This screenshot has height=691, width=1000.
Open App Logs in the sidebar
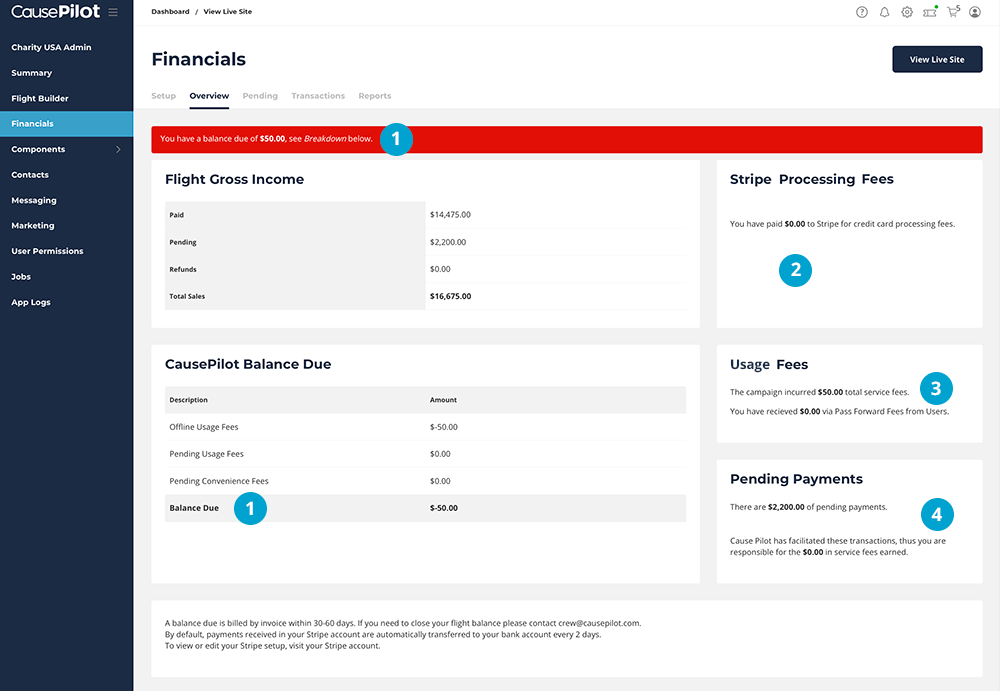31,302
